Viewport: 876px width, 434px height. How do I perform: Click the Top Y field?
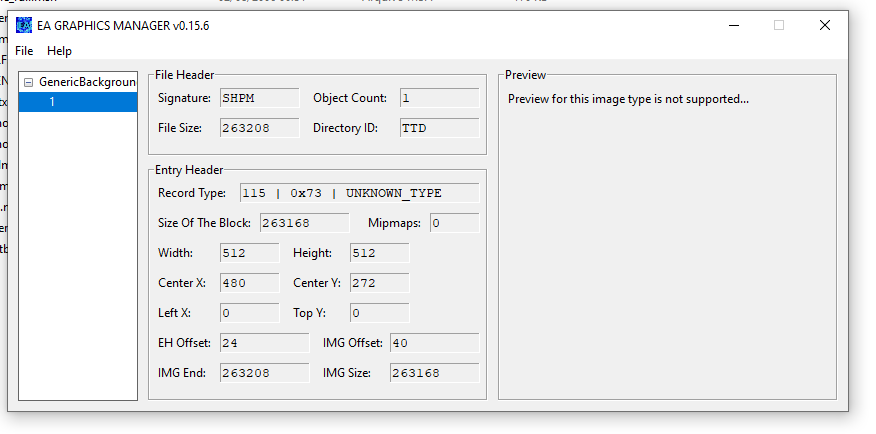point(380,313)
